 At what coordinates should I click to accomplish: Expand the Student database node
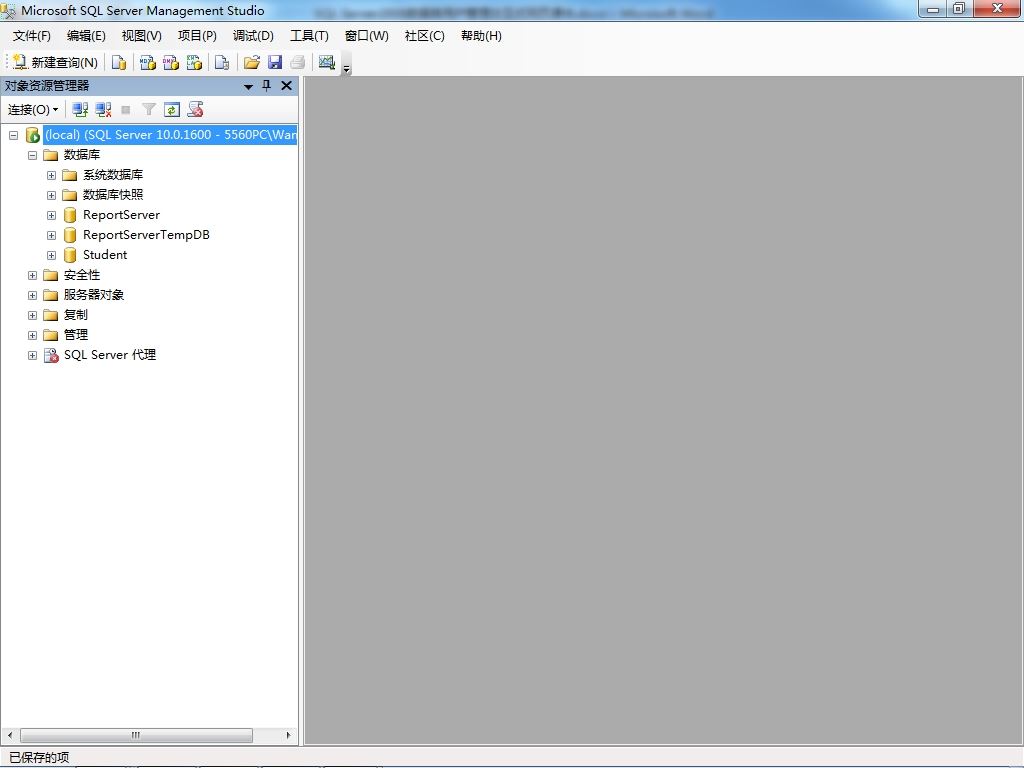[x=51, y=255]
